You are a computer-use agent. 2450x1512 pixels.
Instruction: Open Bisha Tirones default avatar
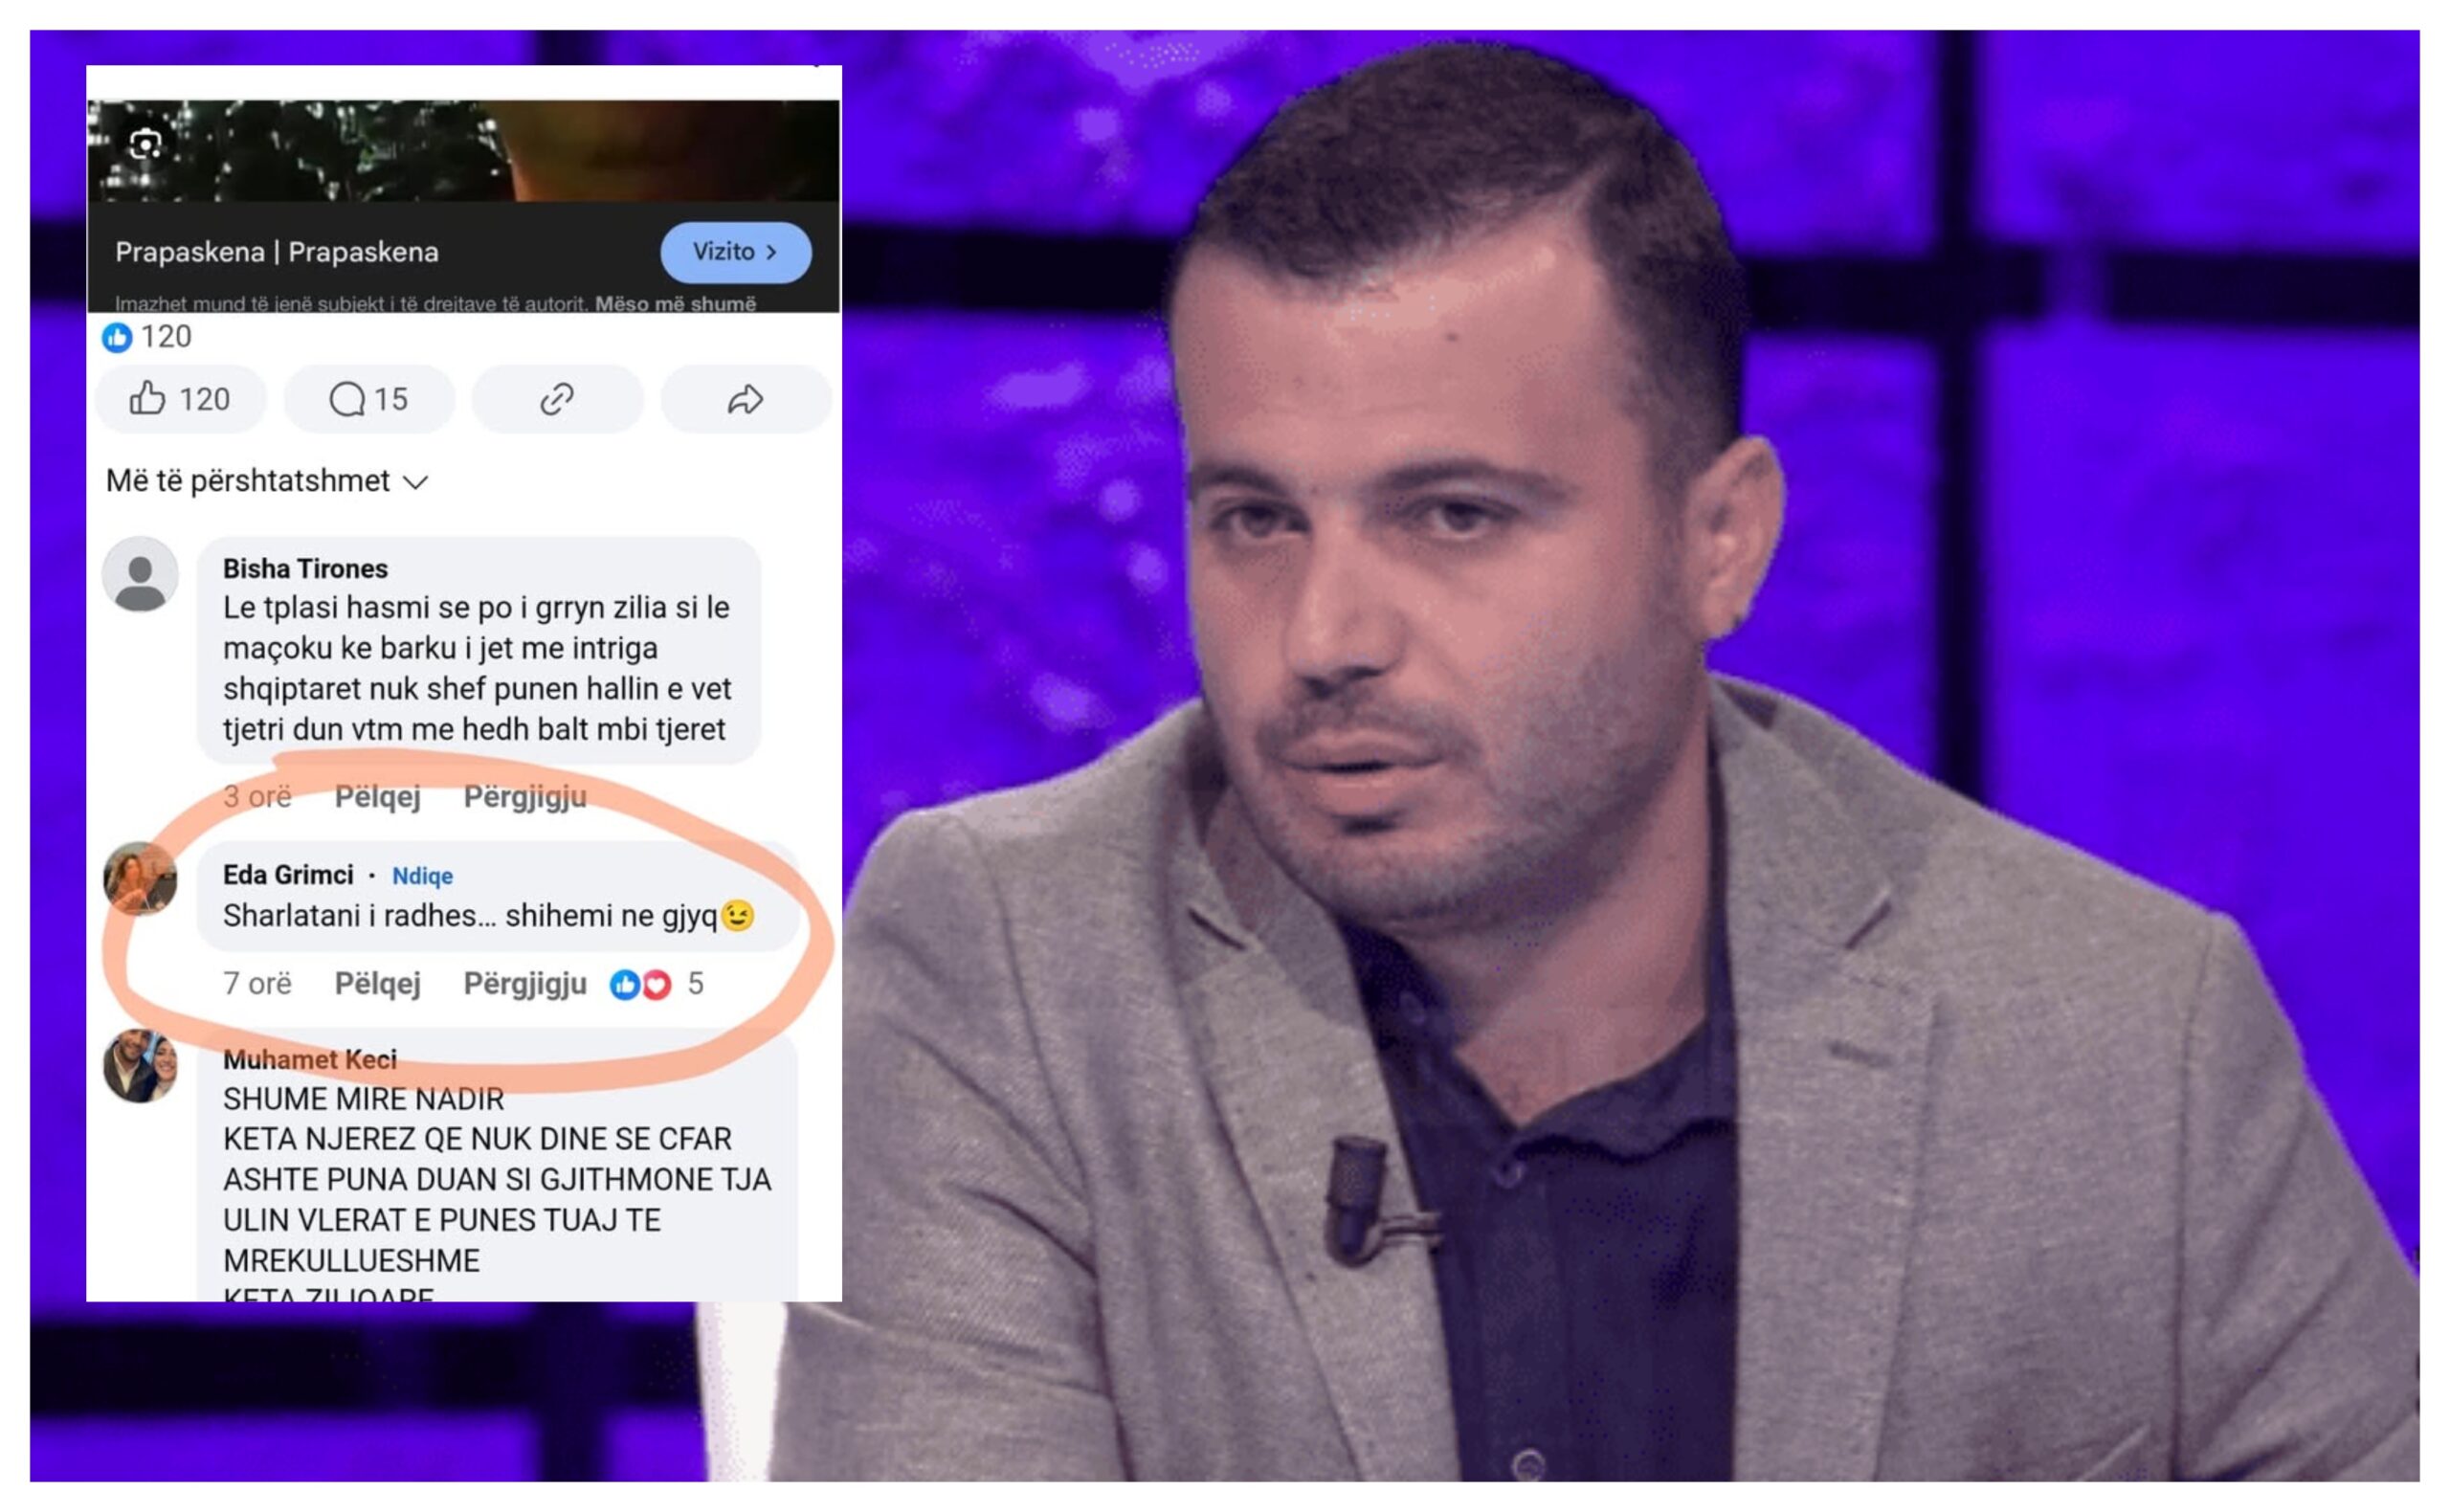(x=140, y=574)
